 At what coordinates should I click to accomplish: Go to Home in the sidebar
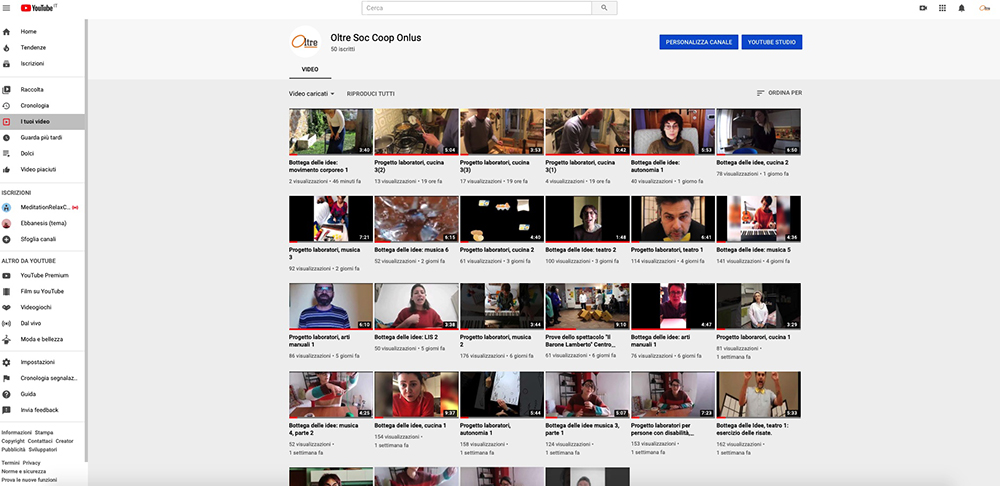click(42, 31)
